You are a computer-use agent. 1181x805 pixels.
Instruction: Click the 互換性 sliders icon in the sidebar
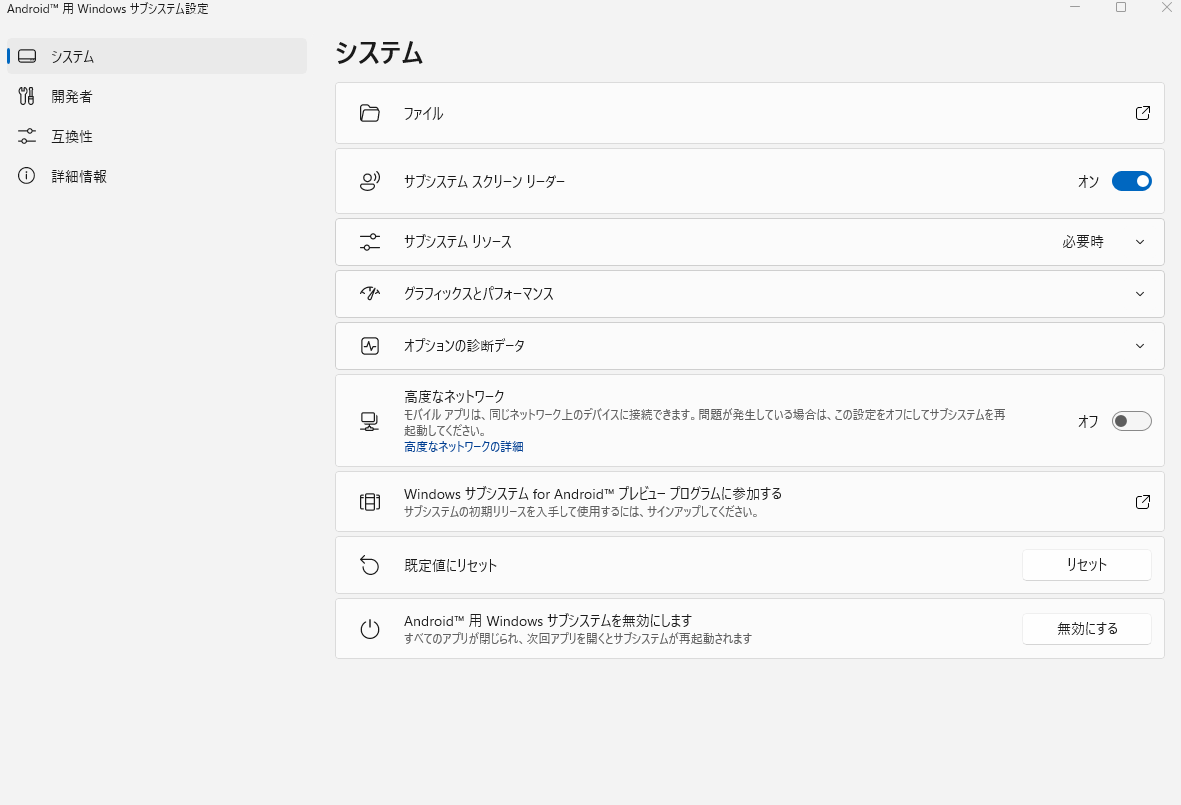point(27,136)
